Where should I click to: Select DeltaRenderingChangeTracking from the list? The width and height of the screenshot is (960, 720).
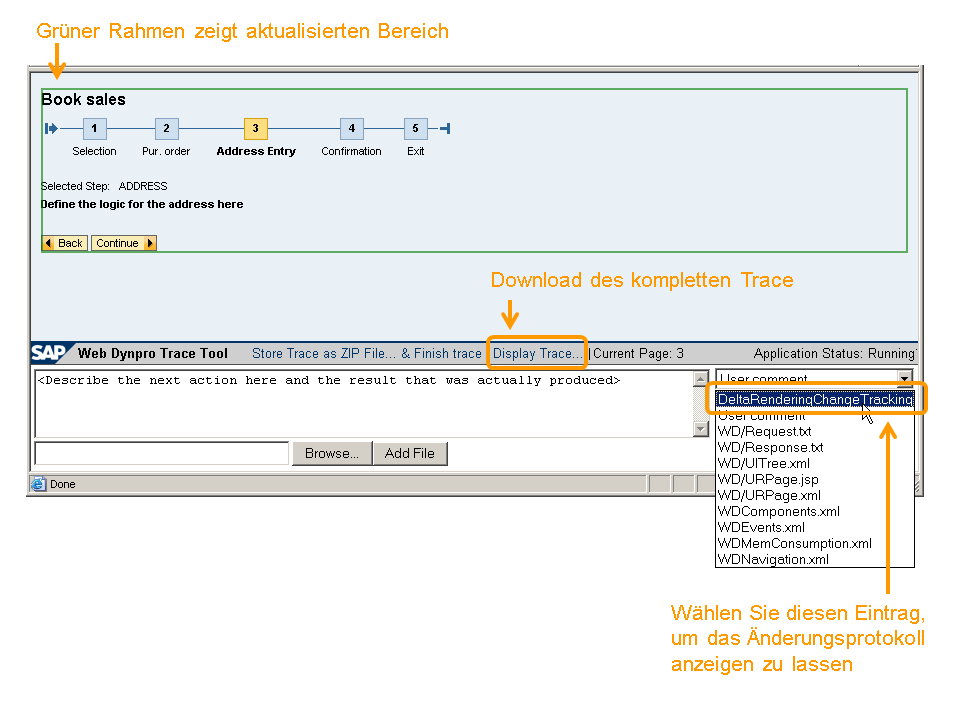point(815,399)
